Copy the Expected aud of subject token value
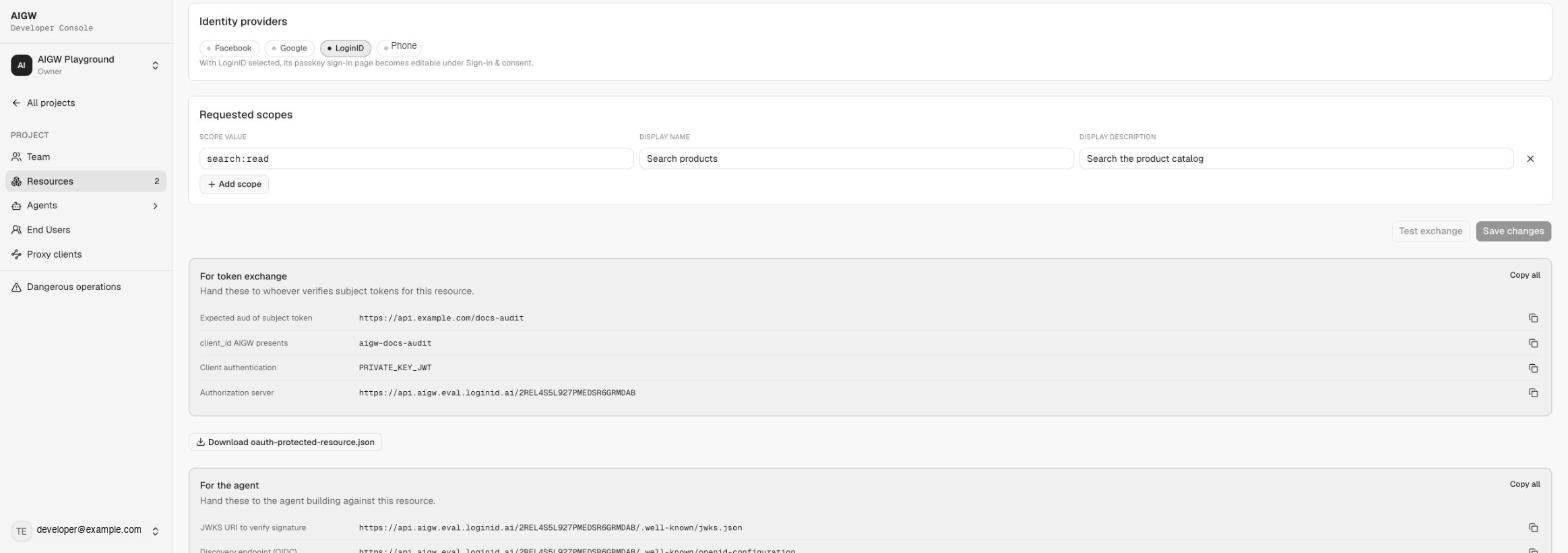 pyautogui.click(x=1533, y=318)
